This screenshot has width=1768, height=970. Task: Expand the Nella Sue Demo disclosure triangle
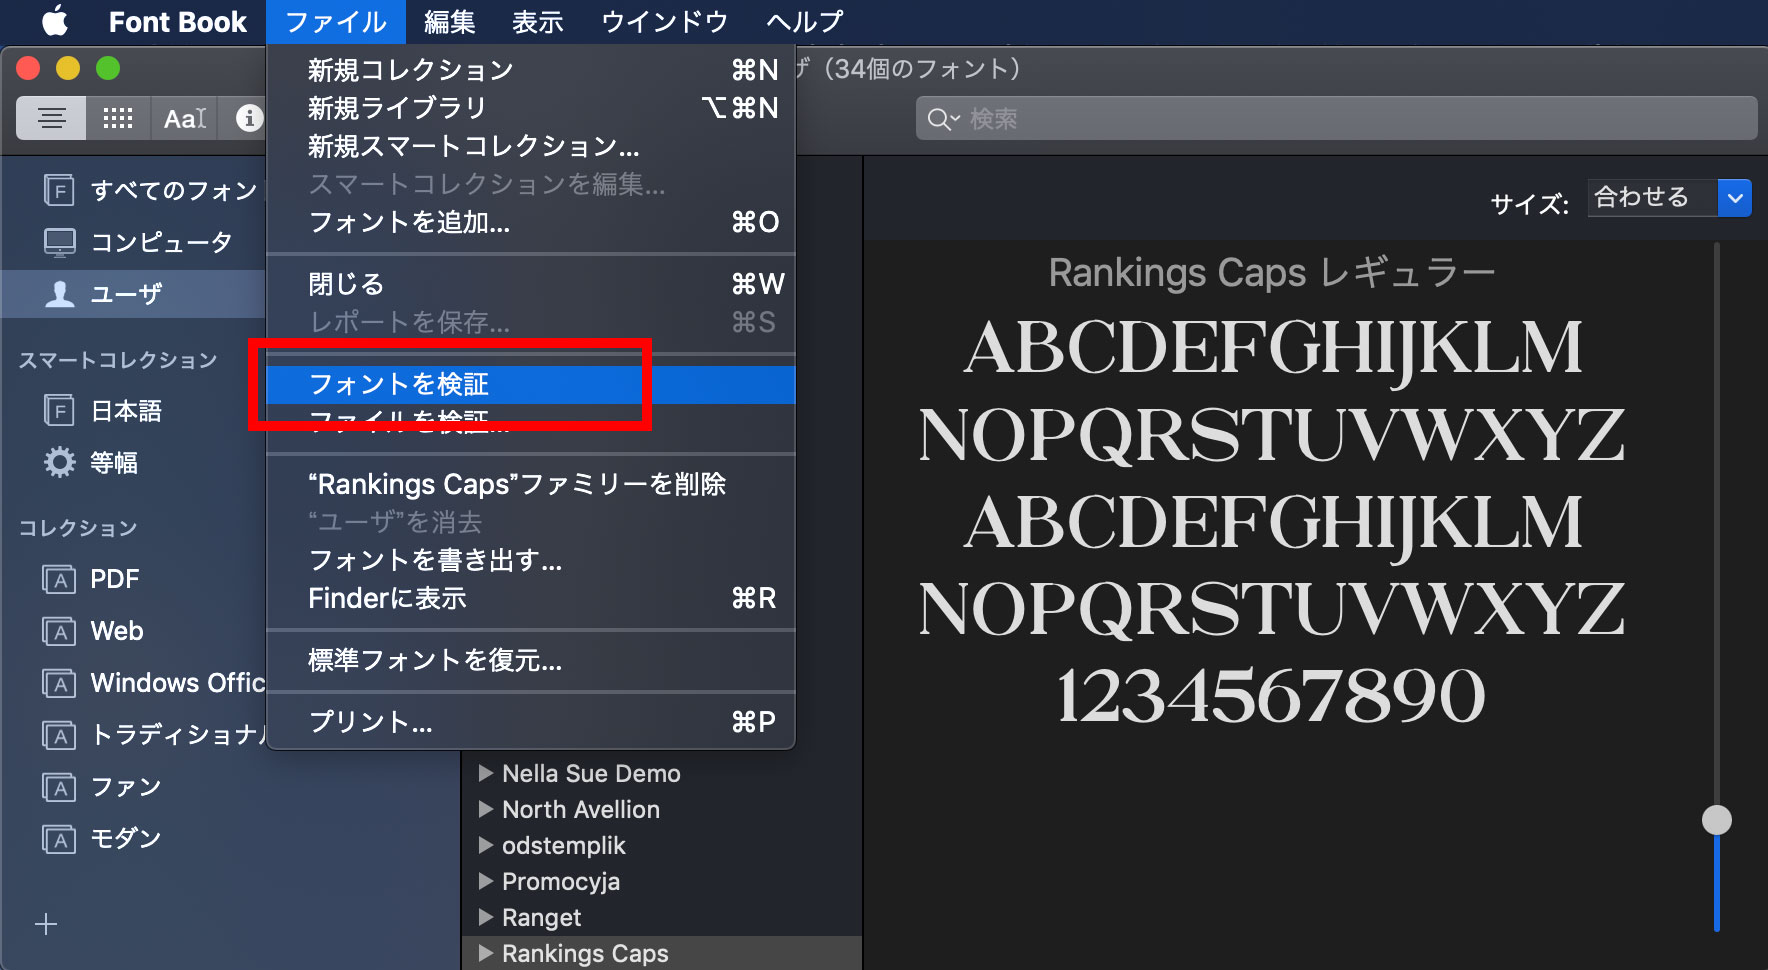[x=486, y=773]
